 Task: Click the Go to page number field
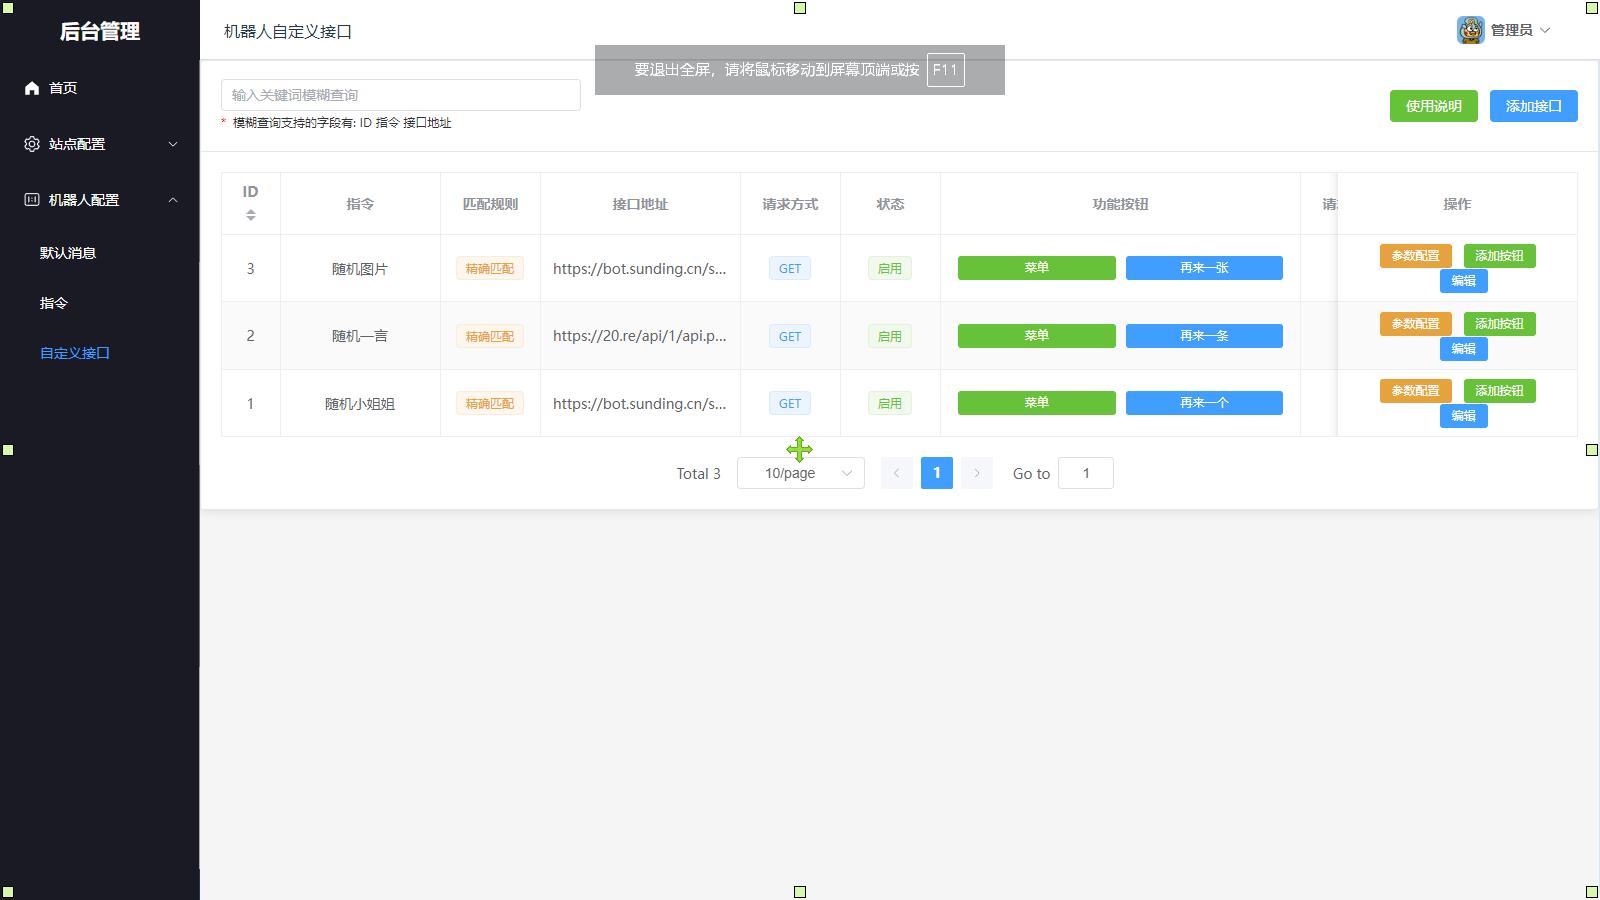tap(1085, 473)
